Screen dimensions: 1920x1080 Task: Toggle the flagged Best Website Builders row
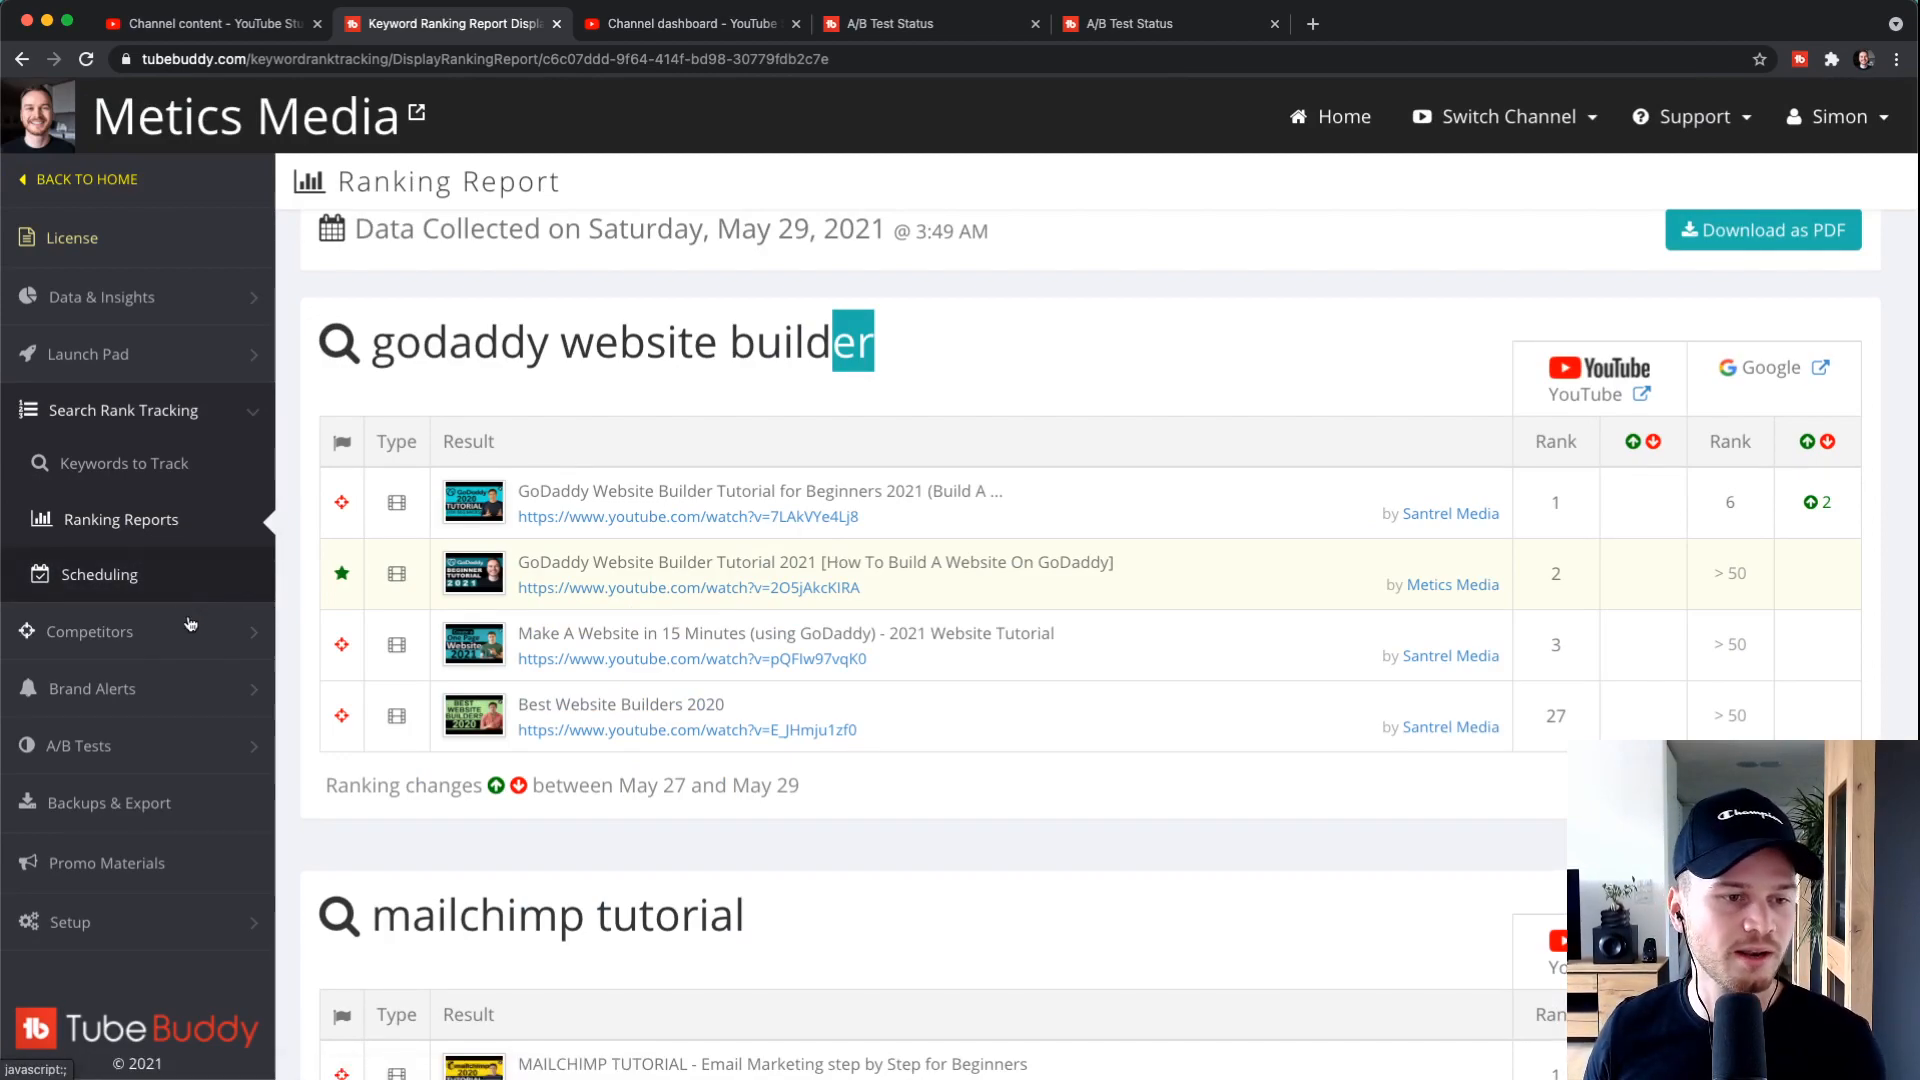(x=342, y=715)
